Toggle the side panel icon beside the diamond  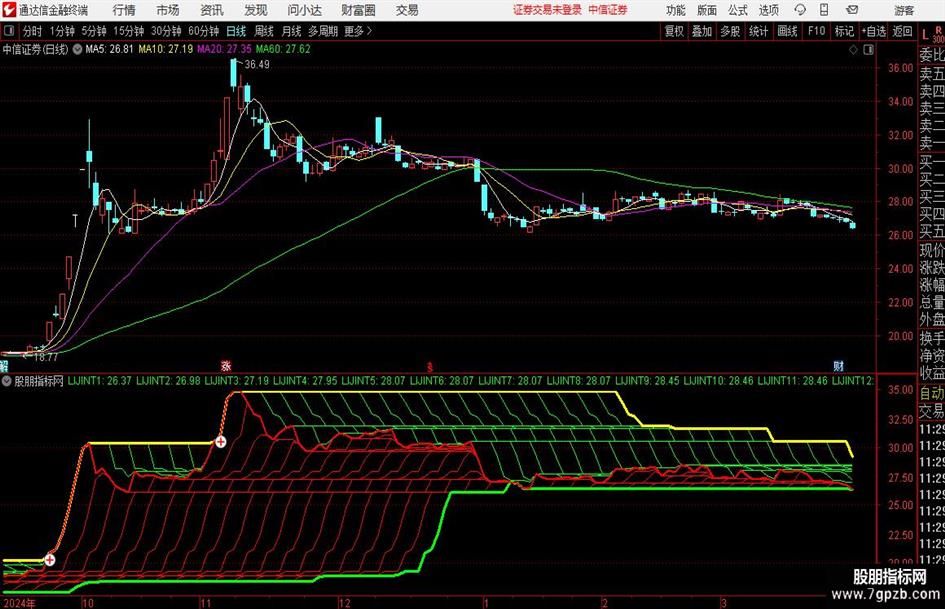point(868,50)
